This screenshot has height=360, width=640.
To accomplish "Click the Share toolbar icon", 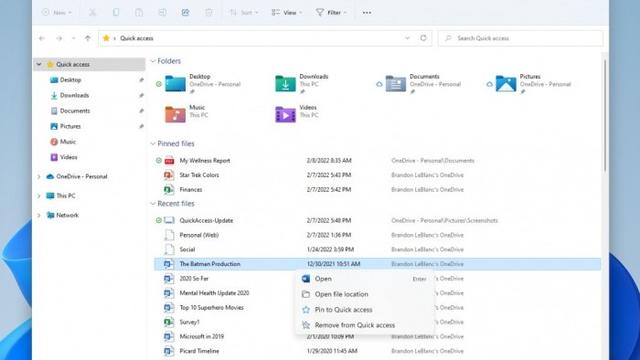I will (185, 13).
